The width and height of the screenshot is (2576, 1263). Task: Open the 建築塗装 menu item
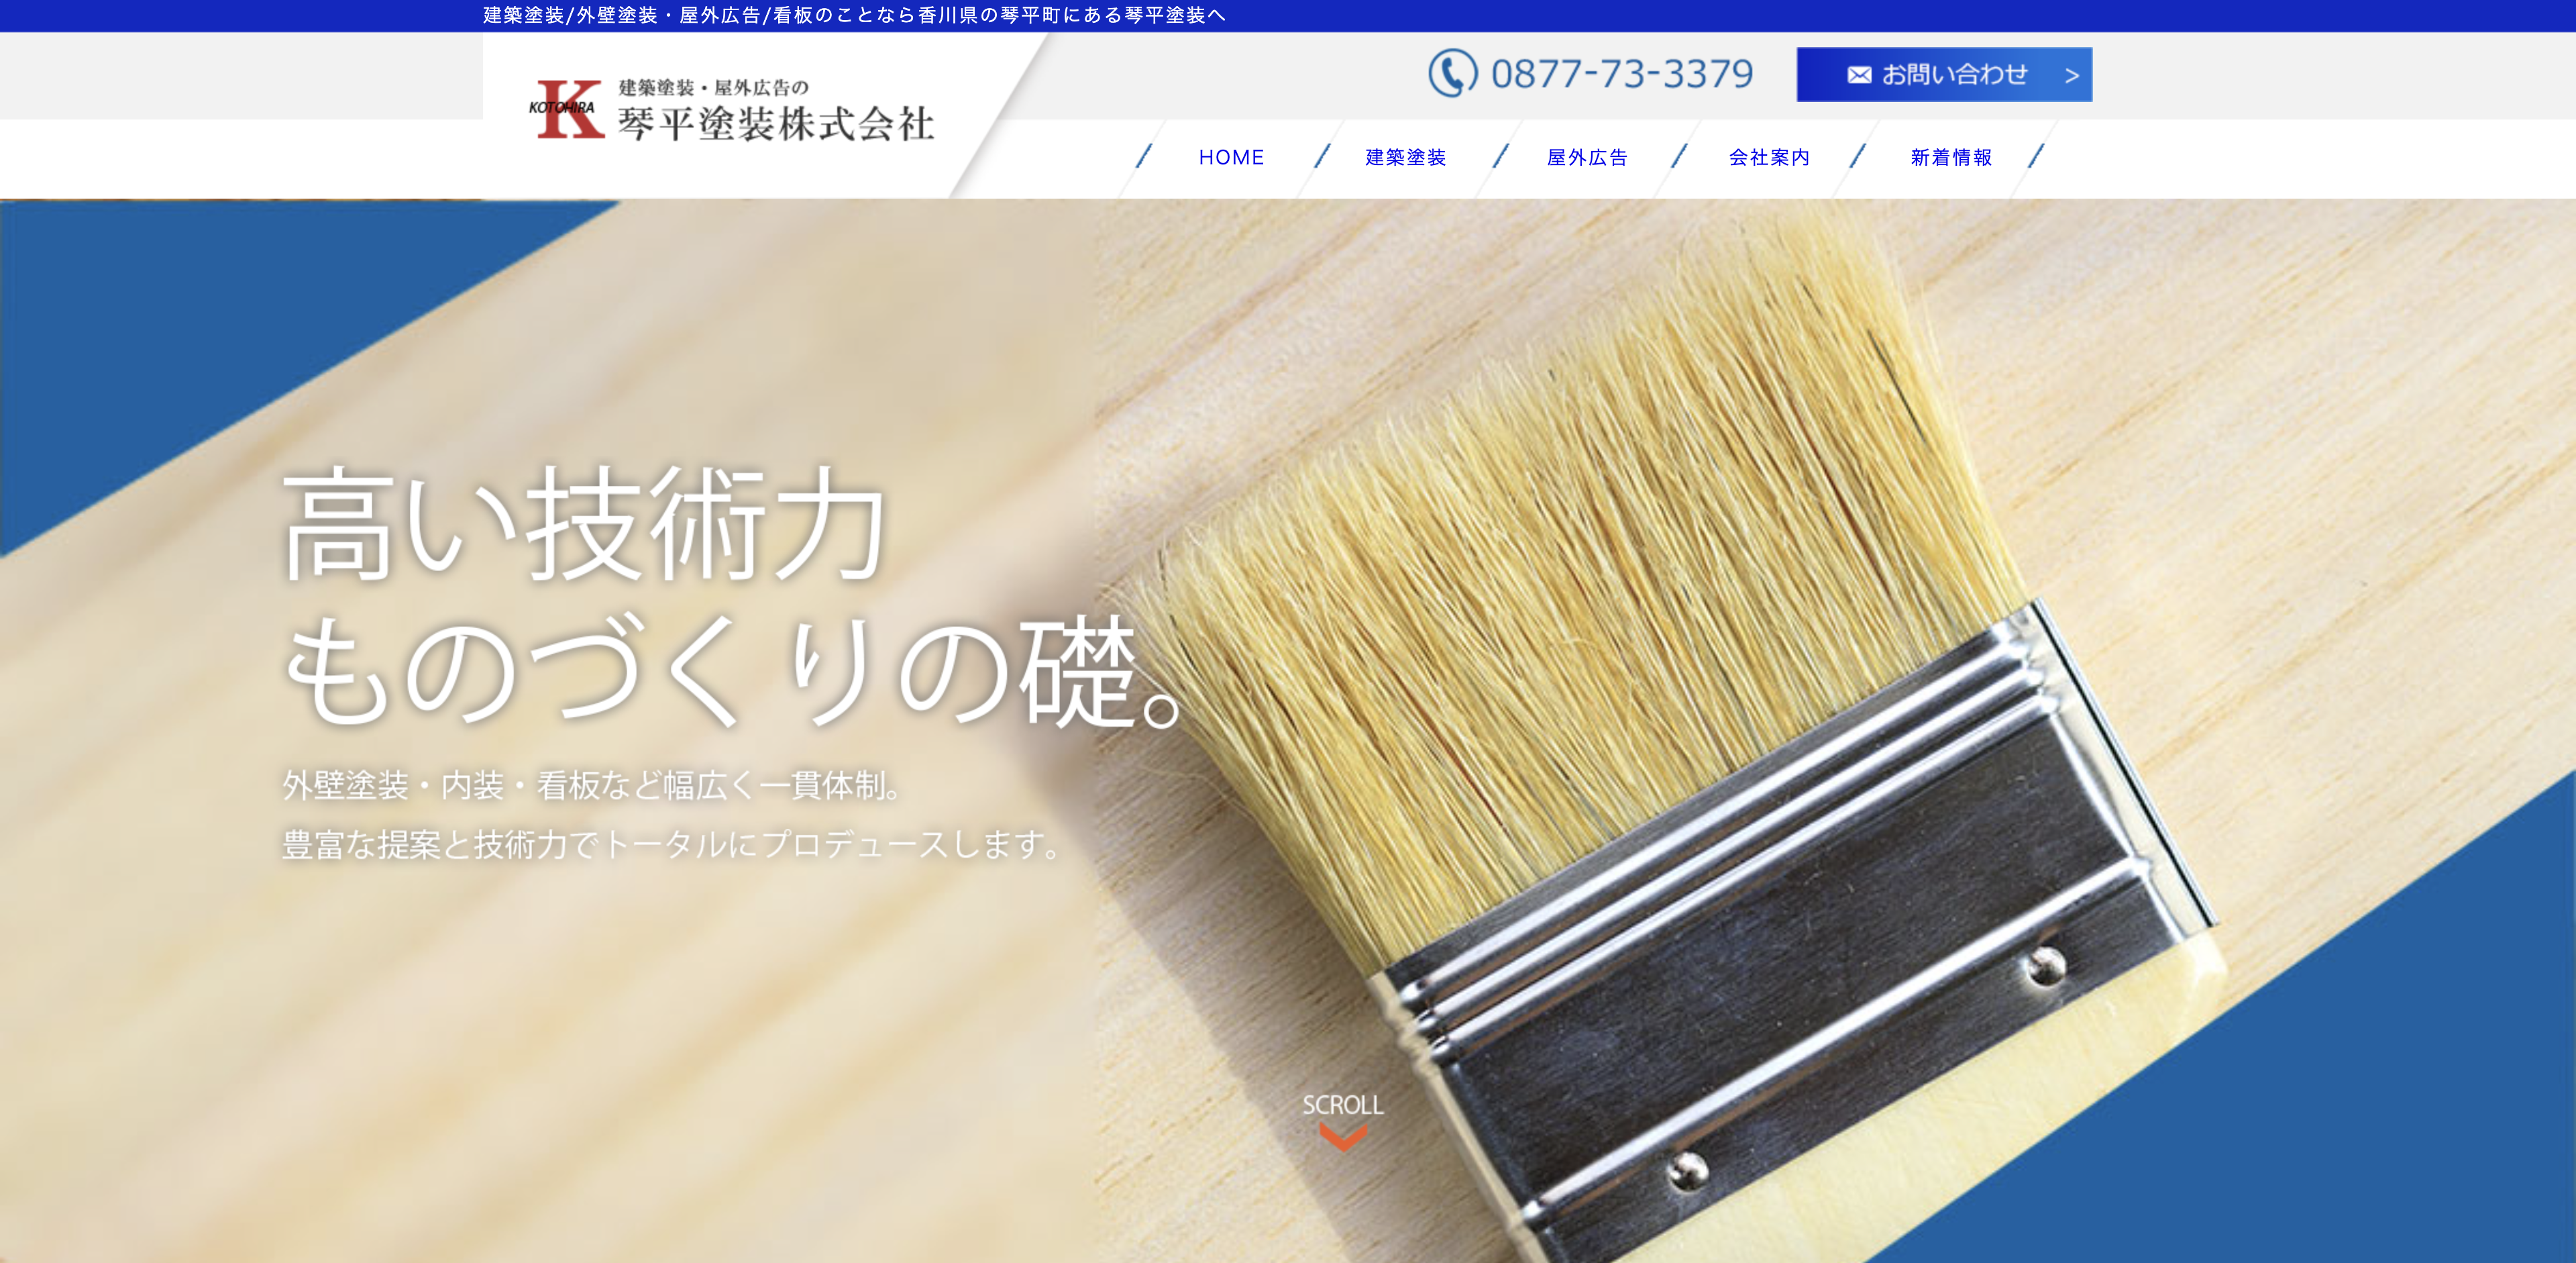tap(1405, 157)
